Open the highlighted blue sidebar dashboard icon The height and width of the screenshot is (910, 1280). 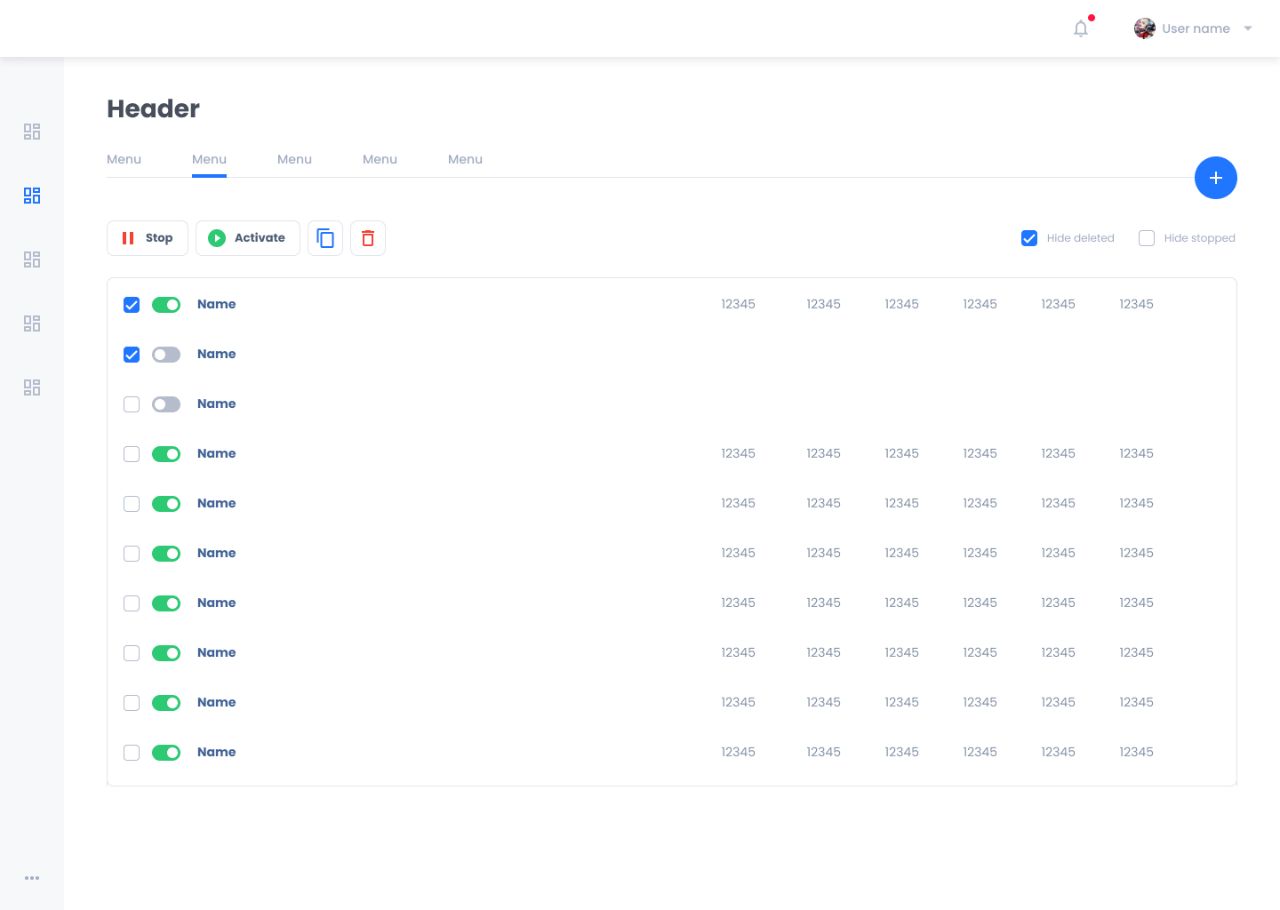click(32, 195)
